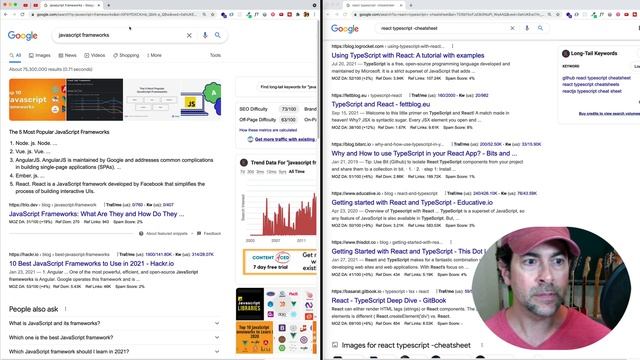Click the voice search microphone in right window
640x360 pixels.
[527, 28]
